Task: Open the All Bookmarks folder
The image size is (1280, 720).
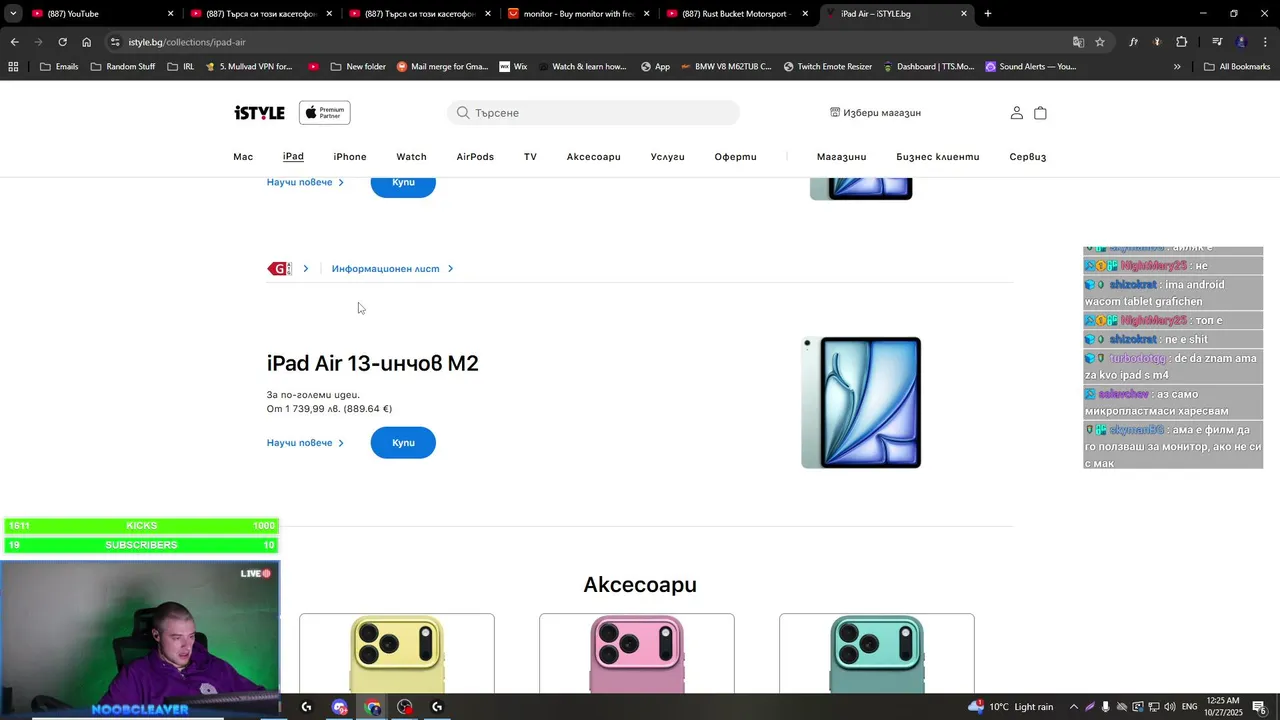Action: (1237, 67)
